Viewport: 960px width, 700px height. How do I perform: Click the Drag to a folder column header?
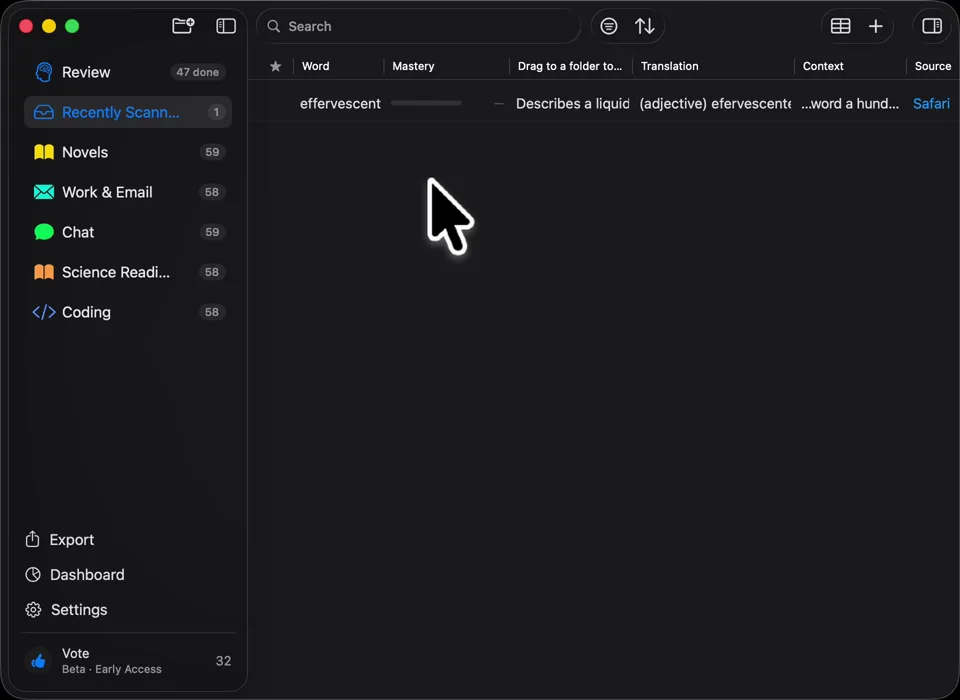click(x=569, y=66)
